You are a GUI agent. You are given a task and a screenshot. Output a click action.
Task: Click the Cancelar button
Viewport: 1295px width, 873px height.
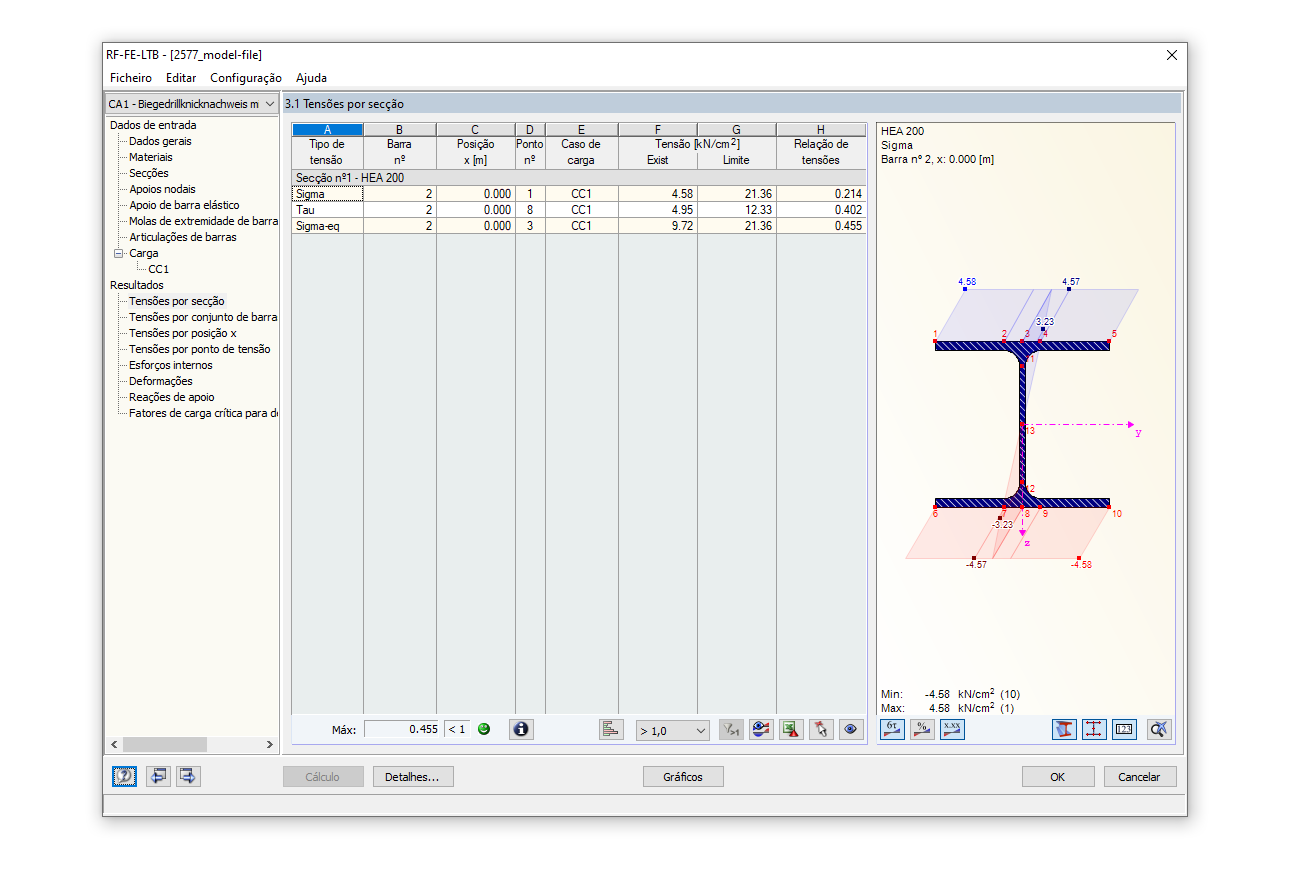(1139, 777)
